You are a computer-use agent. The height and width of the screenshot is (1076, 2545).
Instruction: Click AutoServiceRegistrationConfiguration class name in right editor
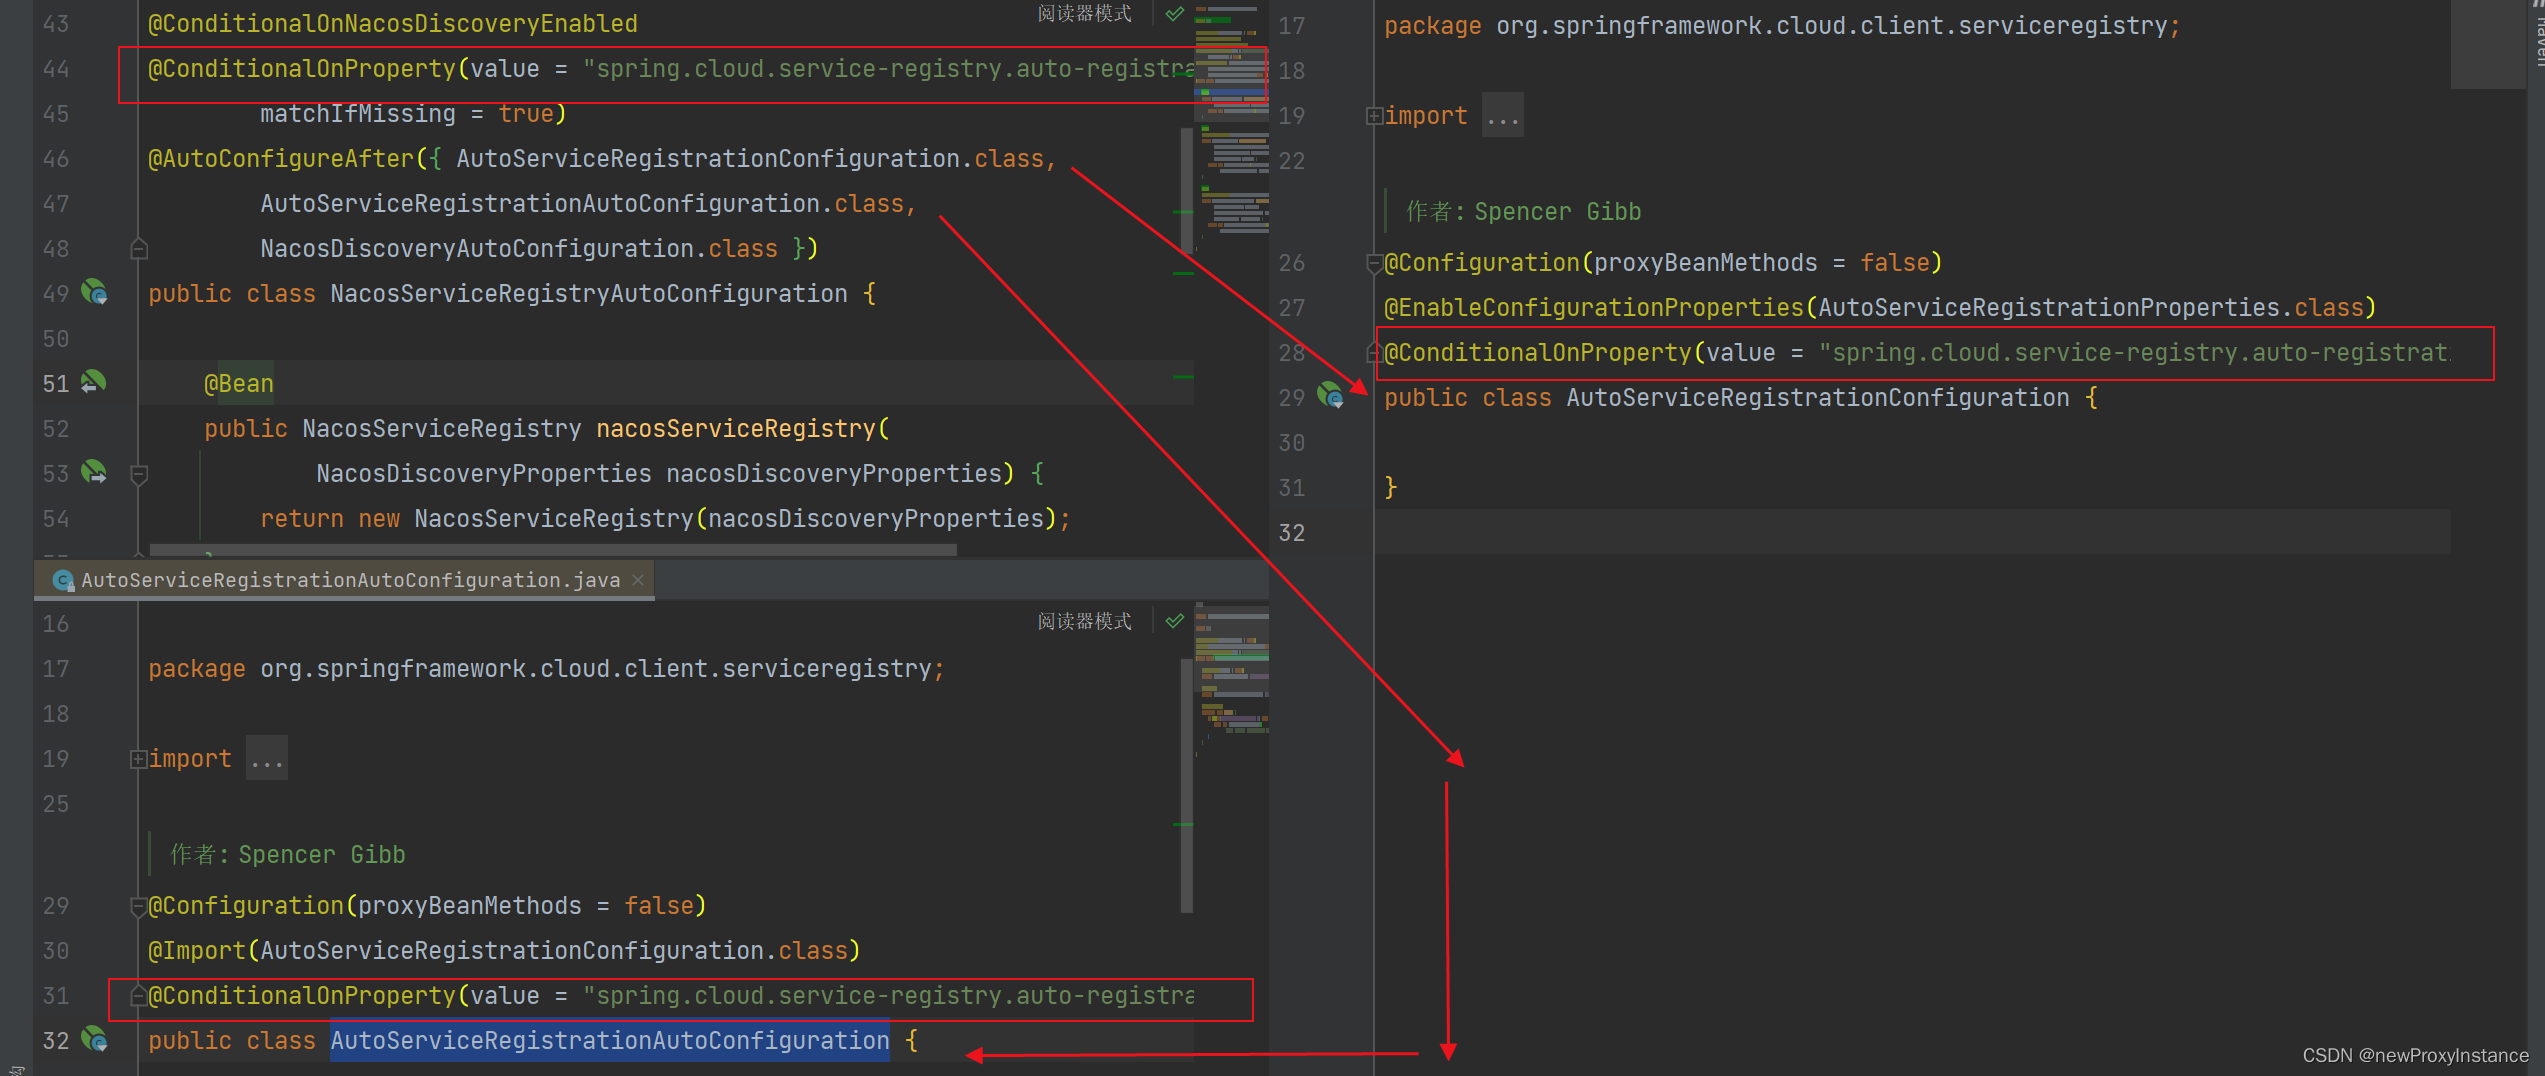[1818, 397]
